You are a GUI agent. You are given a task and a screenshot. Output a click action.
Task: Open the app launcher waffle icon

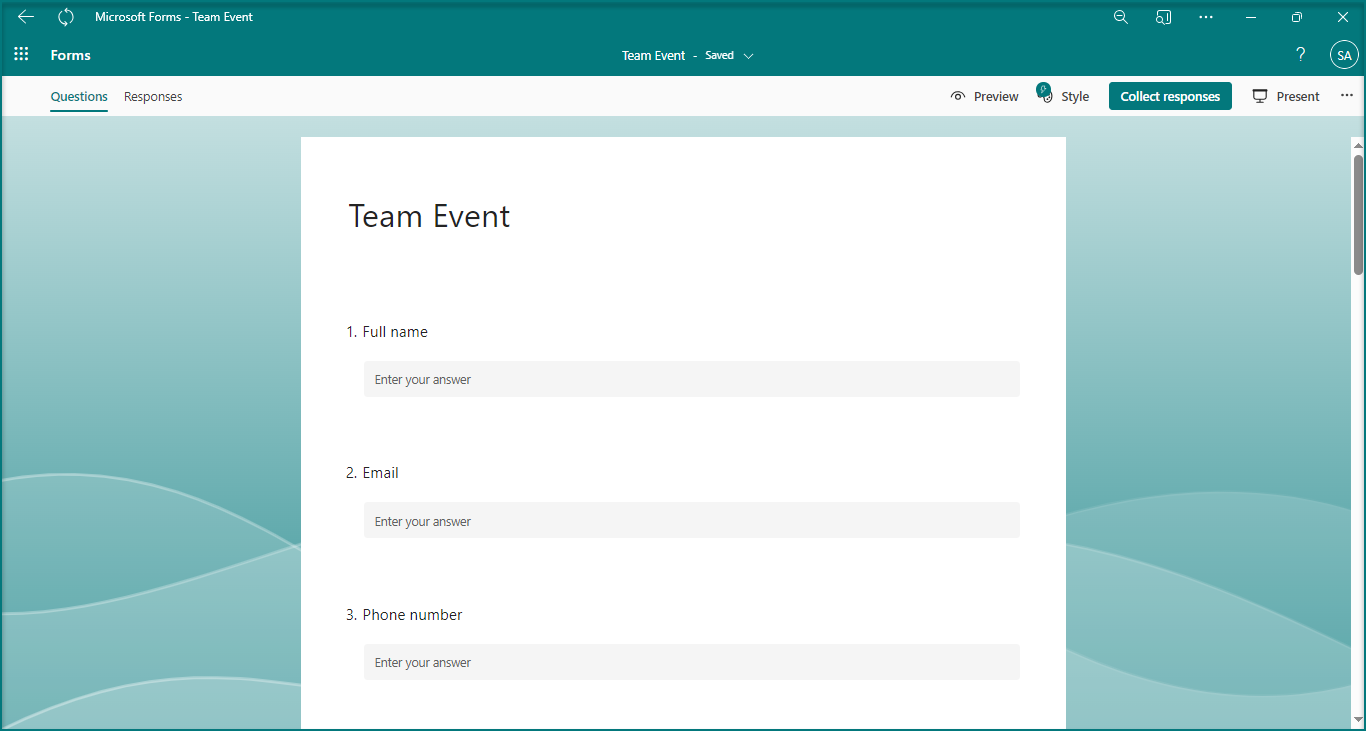tap(21, 55)
